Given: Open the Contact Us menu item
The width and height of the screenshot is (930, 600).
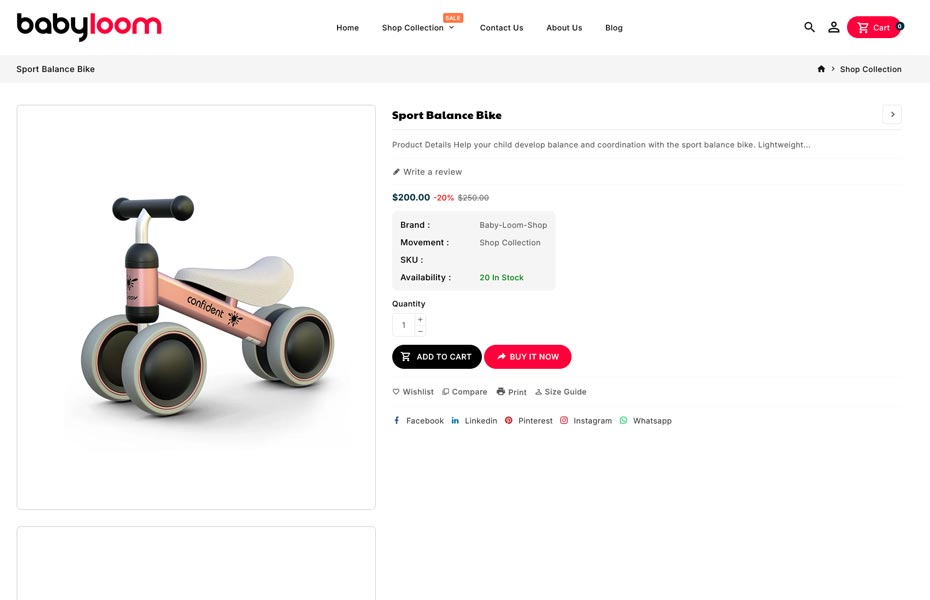Looking at the screenshot, I should pos(501,28).
